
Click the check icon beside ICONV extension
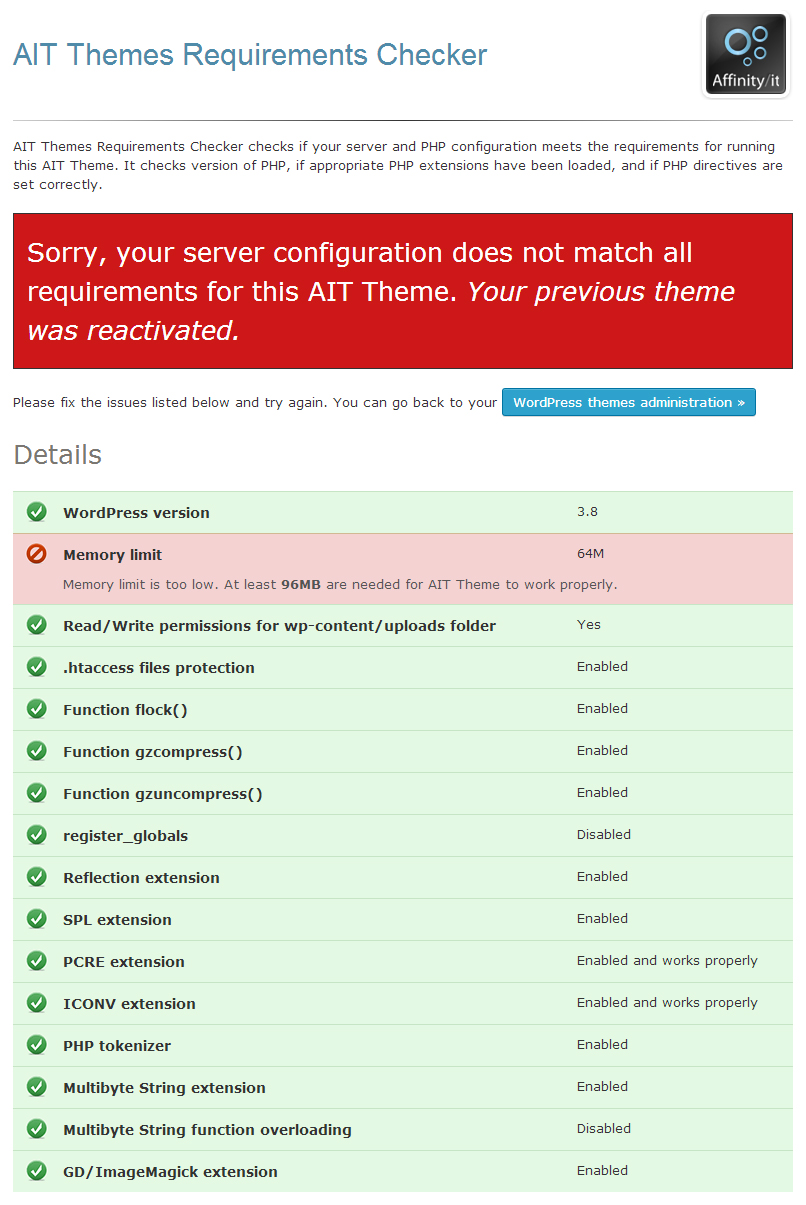(37, 1003)
